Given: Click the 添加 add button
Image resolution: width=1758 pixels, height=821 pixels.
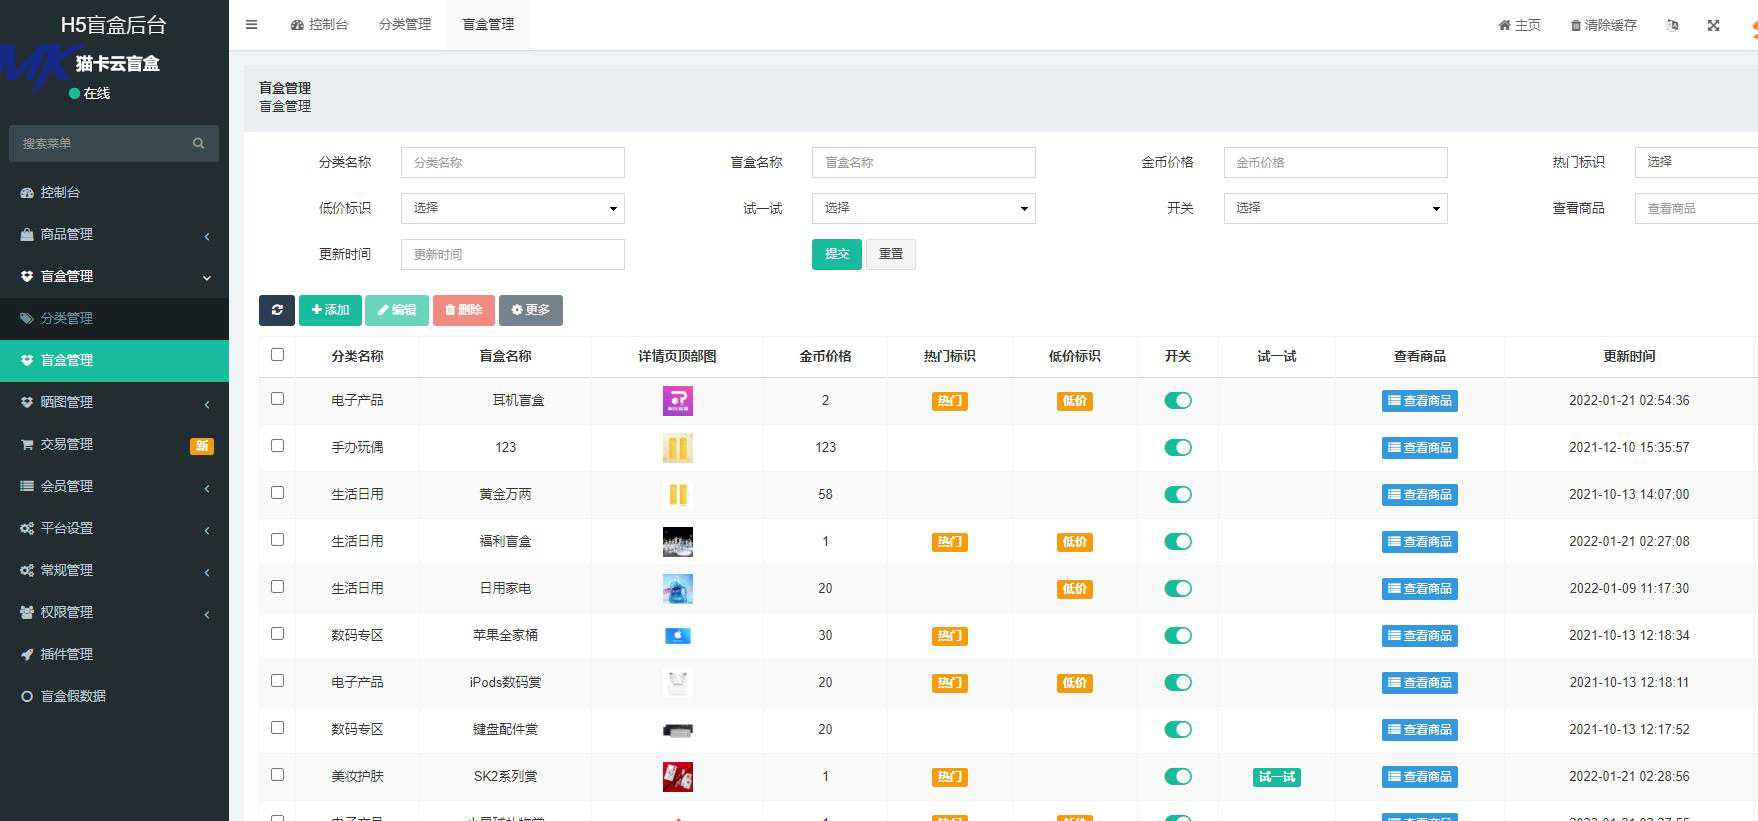Looking at the screenshot, I should [330, 310].
